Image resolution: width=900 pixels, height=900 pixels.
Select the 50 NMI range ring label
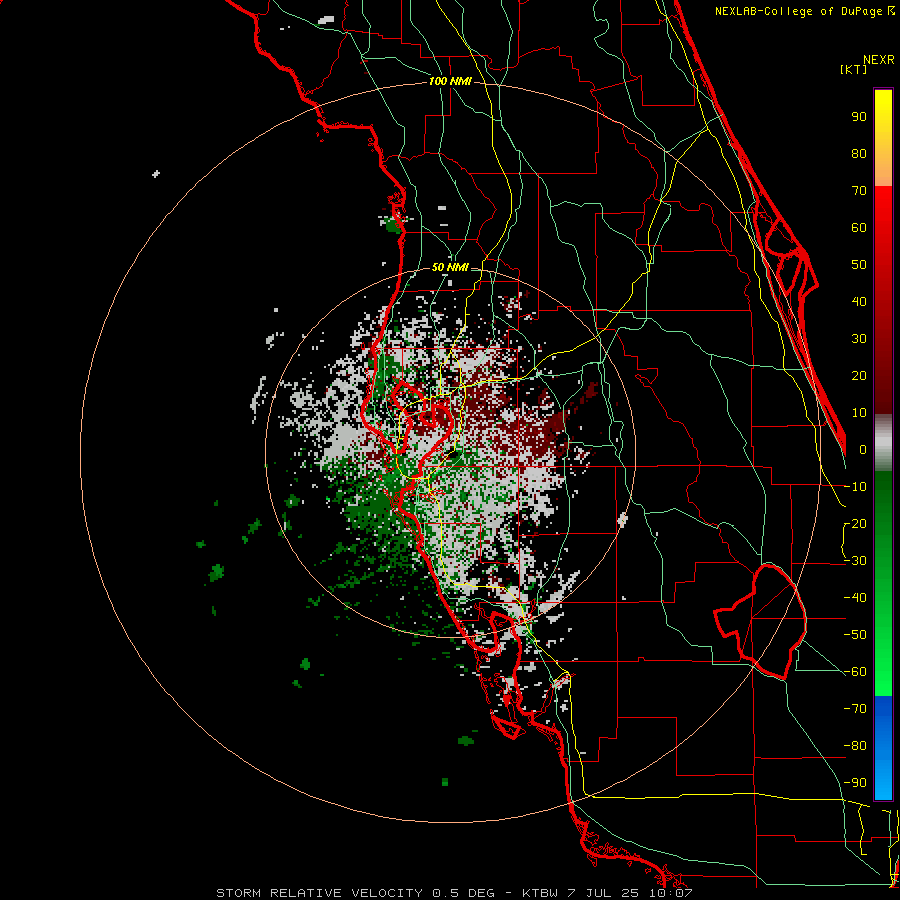(450, 267)
